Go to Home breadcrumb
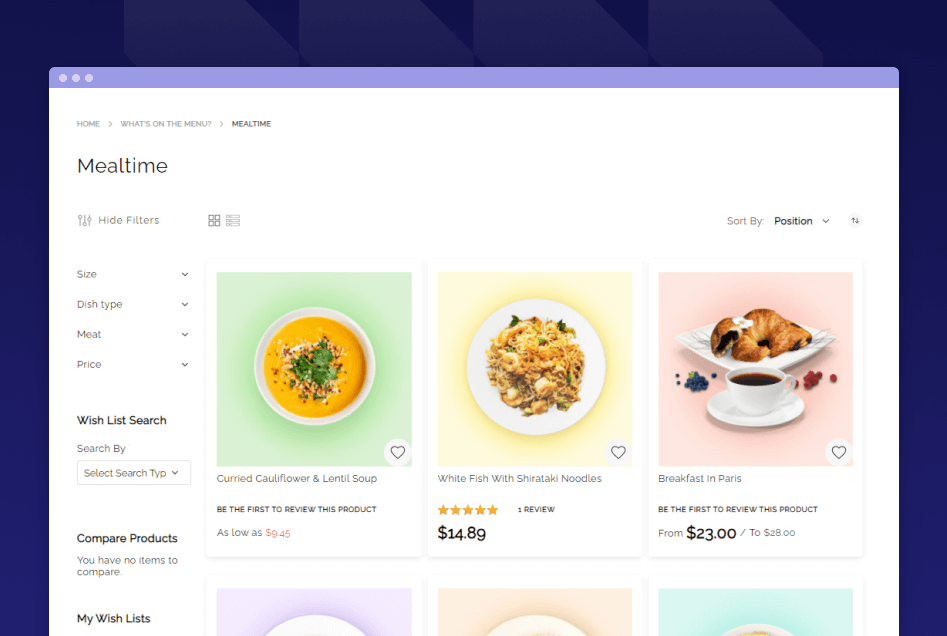Screen dimensions: 947x636 point(88,124)
